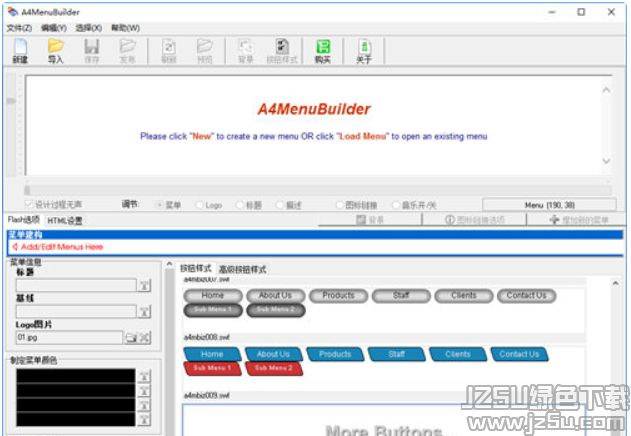Click the X clear icon next to 01.jpg
The image size is (631, 436).
click(144, 337)
